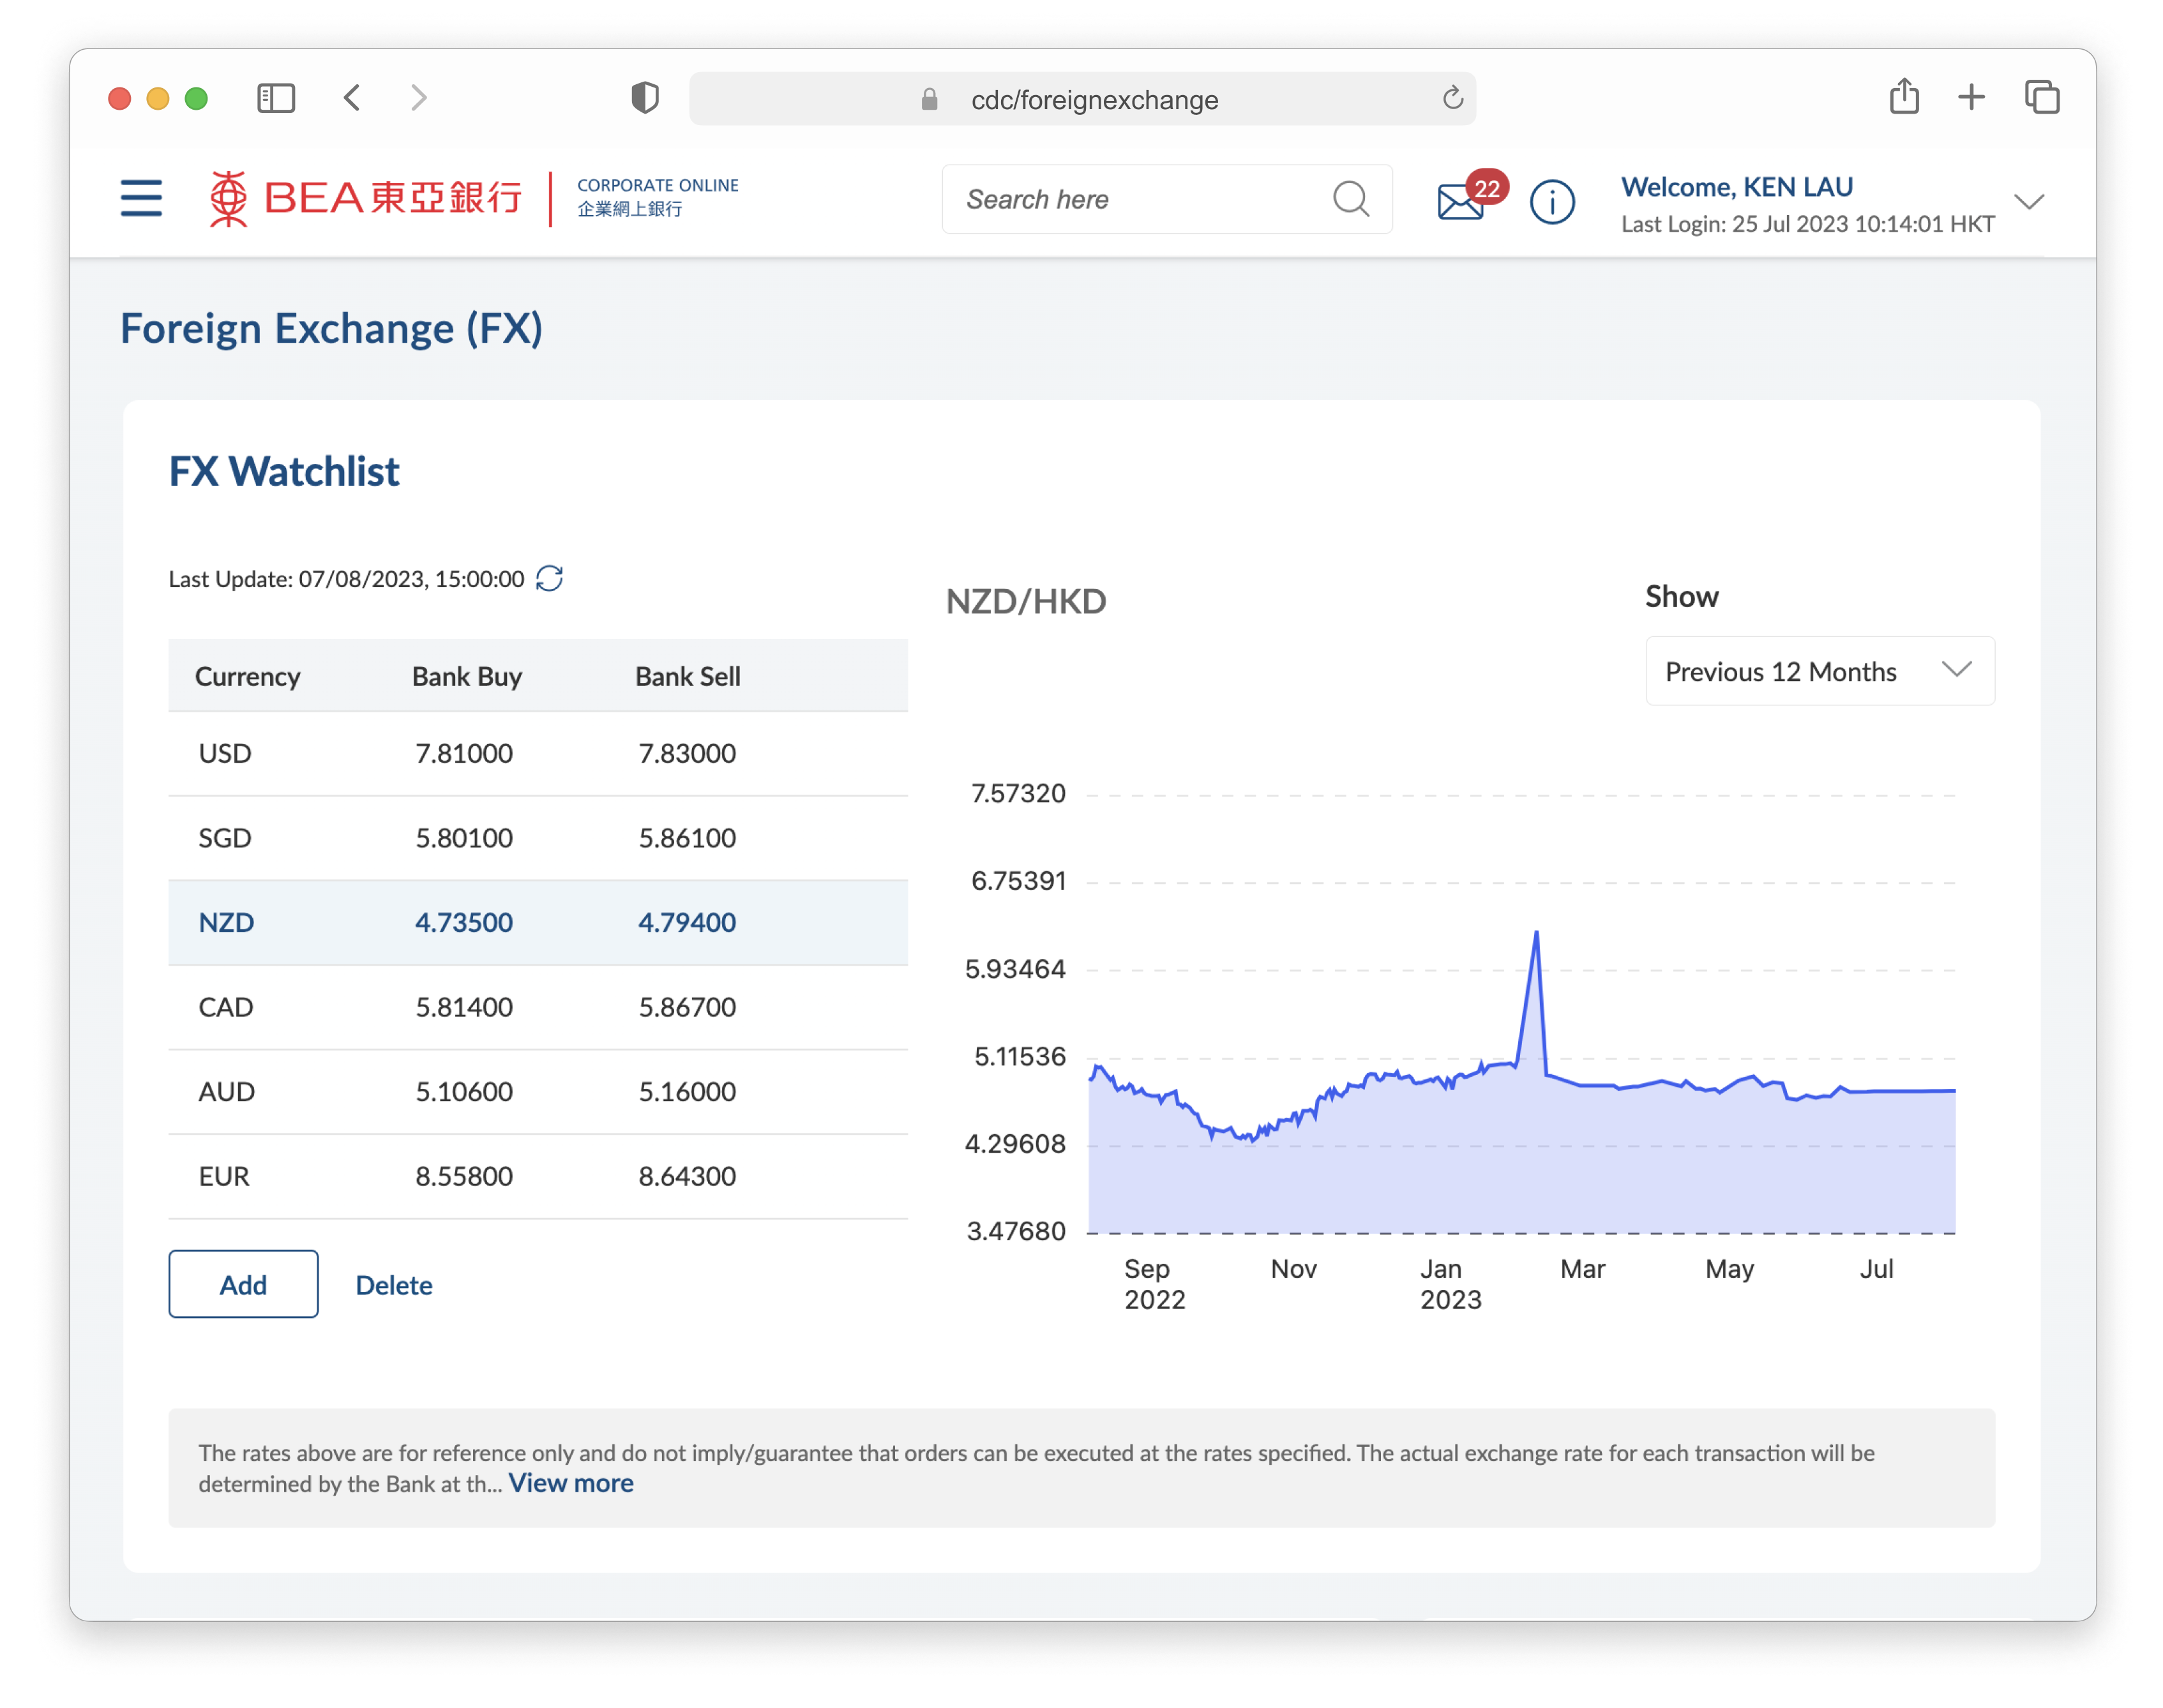Select the EUR currency row
The image size is (2163, 1708).
coord(538,1176)
